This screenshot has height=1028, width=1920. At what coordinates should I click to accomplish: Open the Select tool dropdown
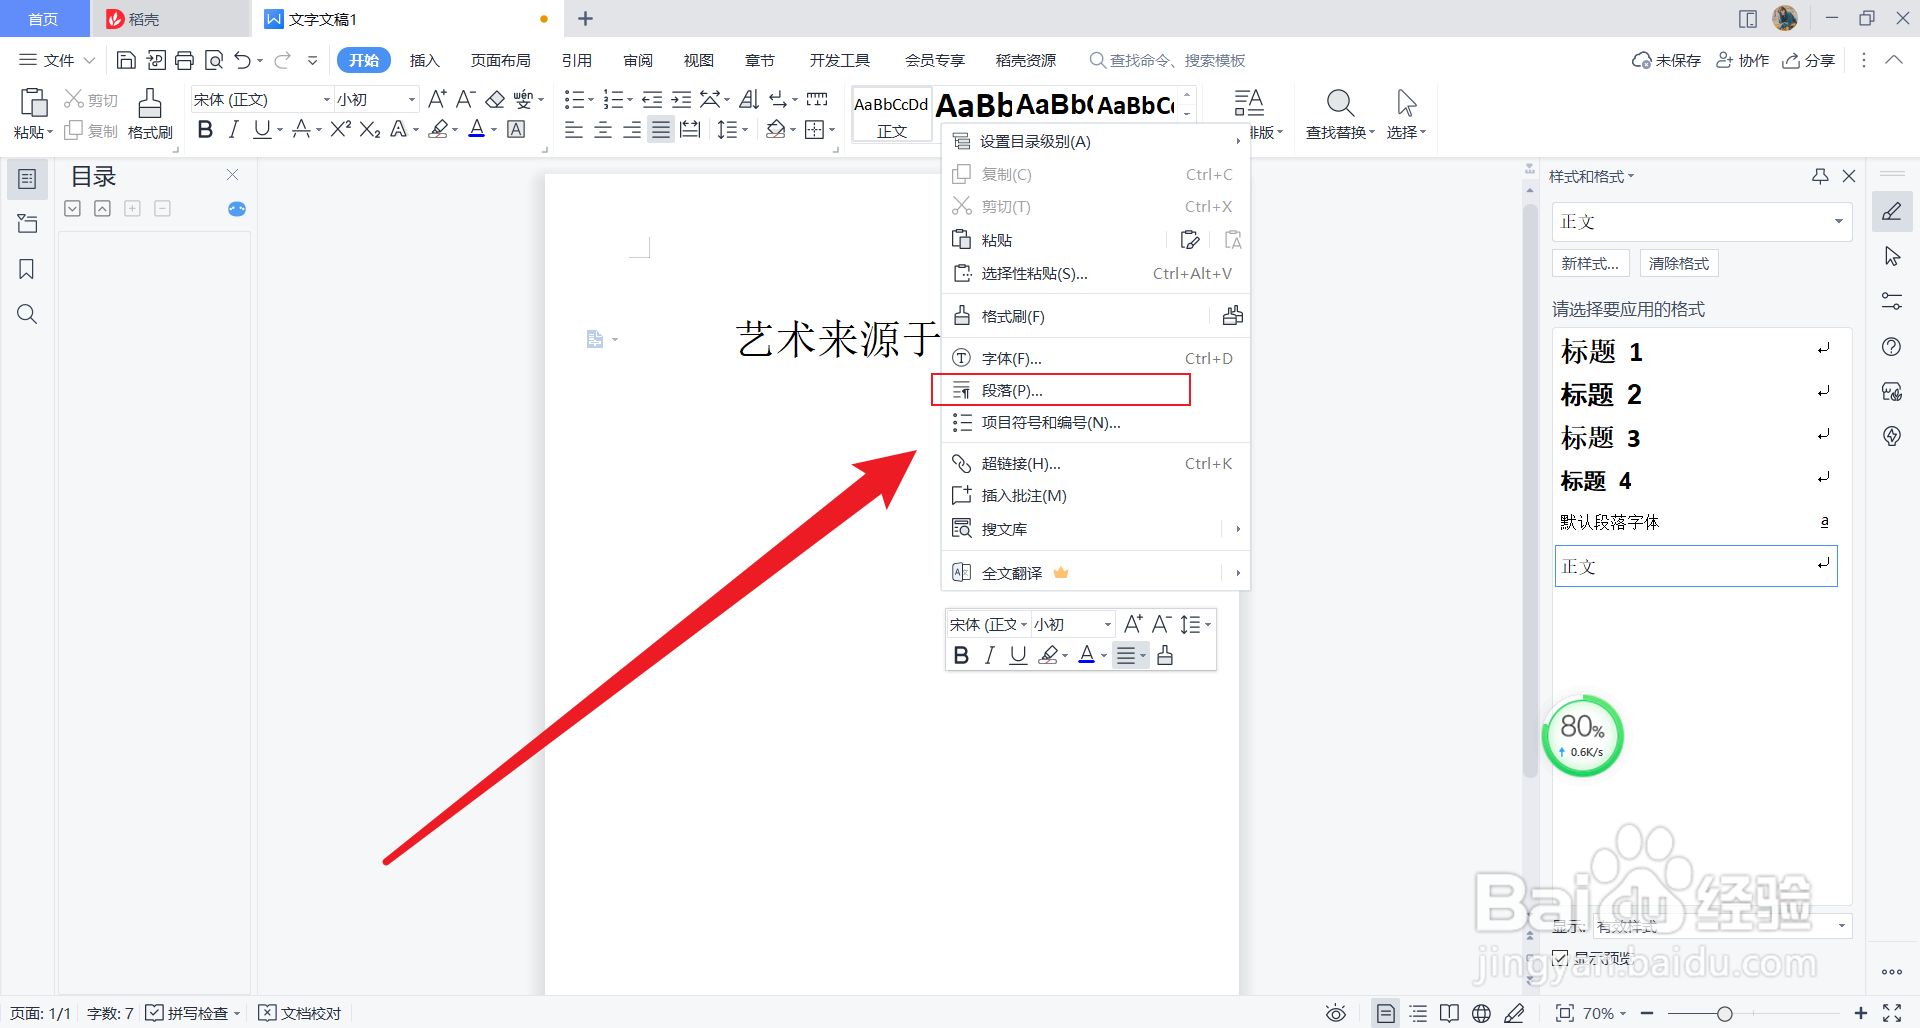click(1406, 113)
